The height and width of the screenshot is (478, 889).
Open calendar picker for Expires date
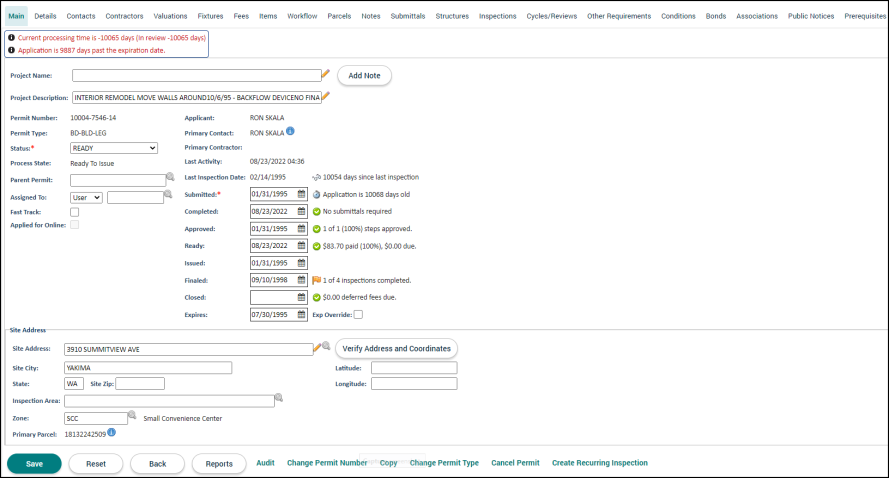pos(301,315)
